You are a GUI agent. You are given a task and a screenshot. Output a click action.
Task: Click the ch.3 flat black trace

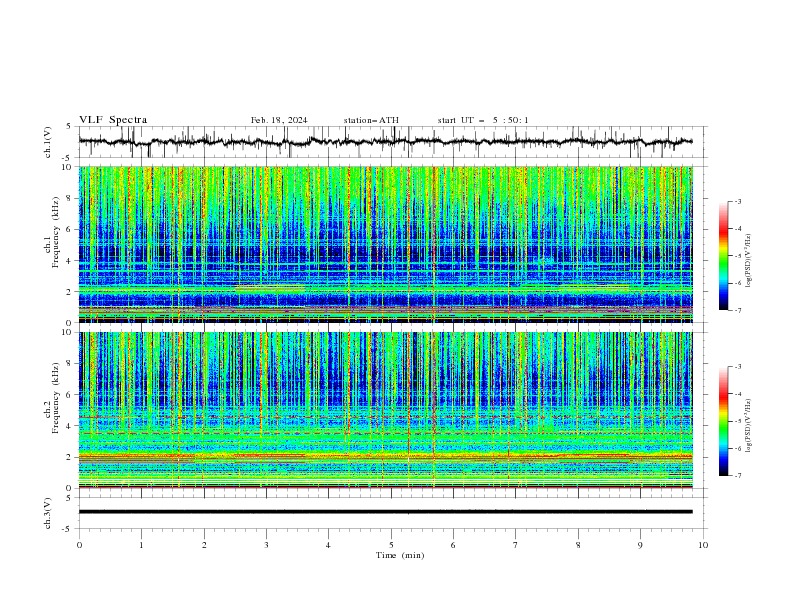point(385,512)
